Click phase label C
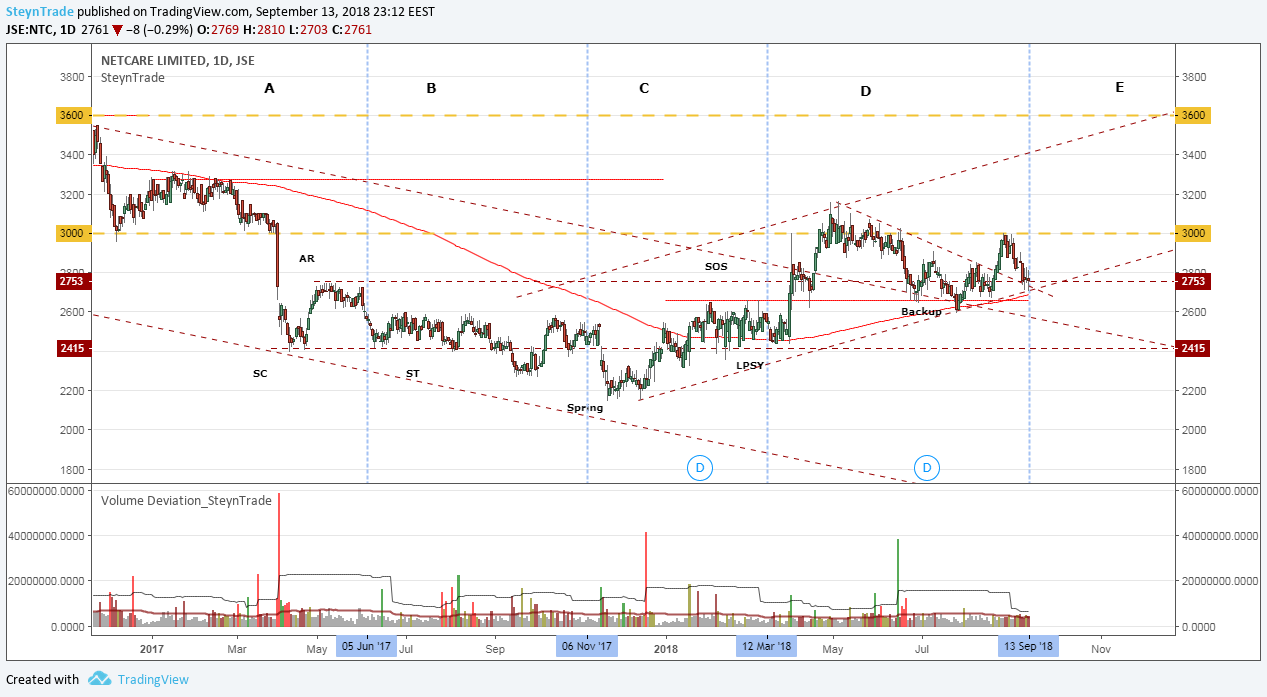This screenshot has height=697, width=1267. click(644, 88)
